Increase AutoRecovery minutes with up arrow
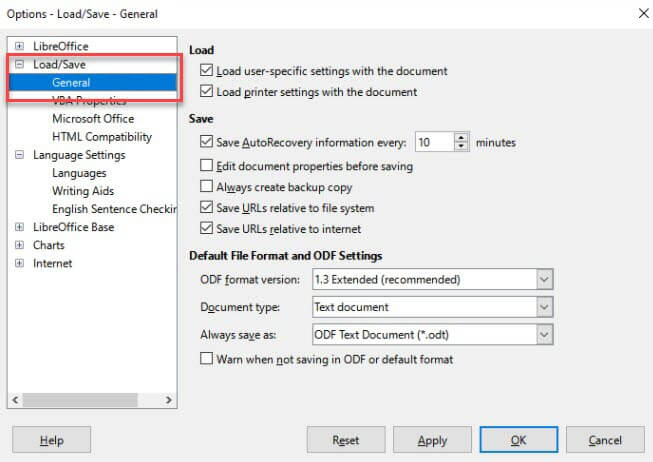 coord(461,137)
